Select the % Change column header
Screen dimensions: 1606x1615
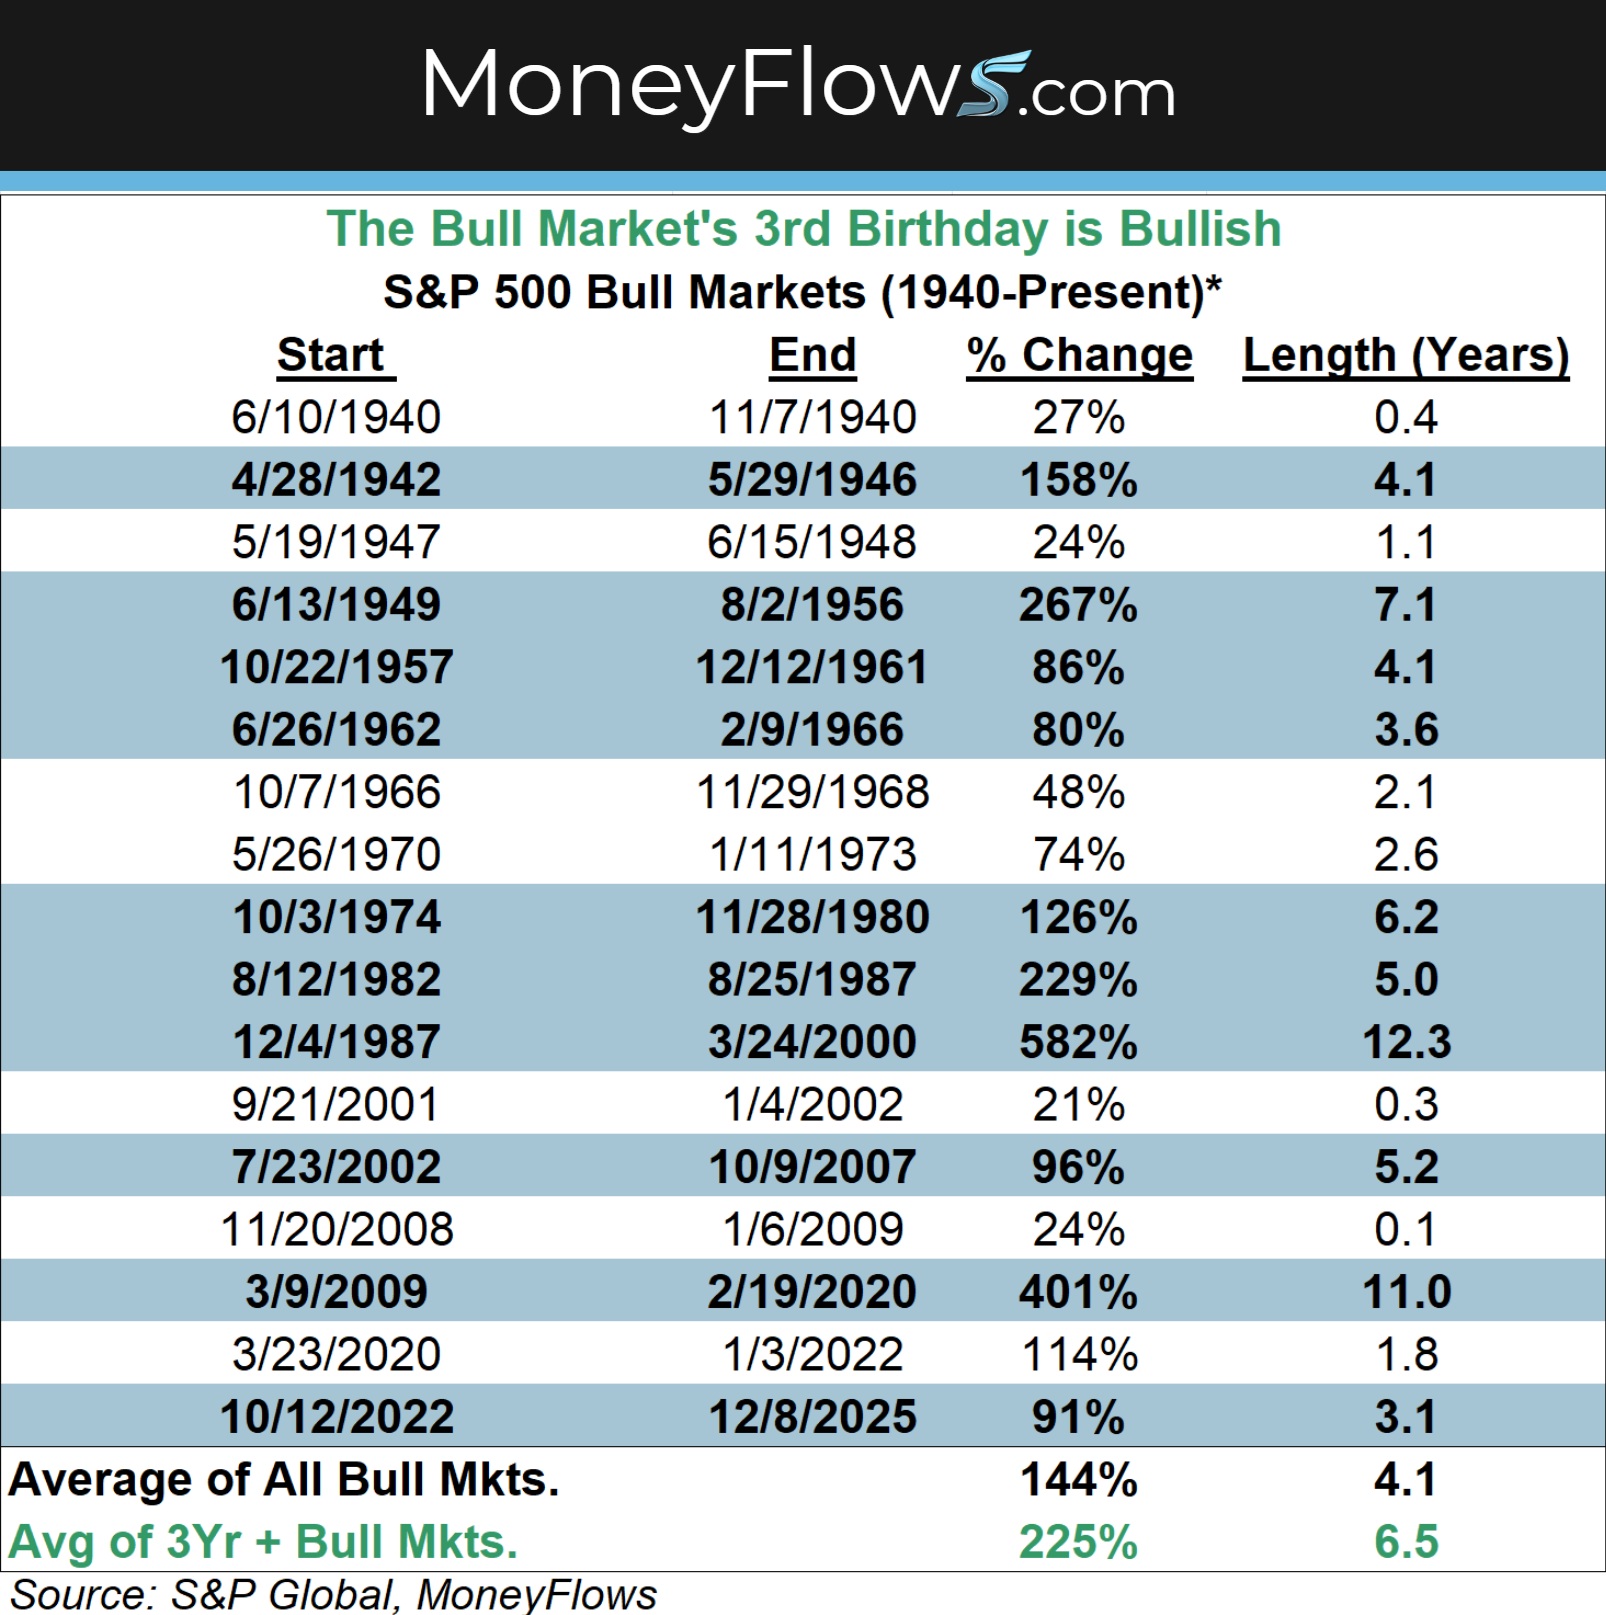pyautogui.click(x=1079, y=355)
